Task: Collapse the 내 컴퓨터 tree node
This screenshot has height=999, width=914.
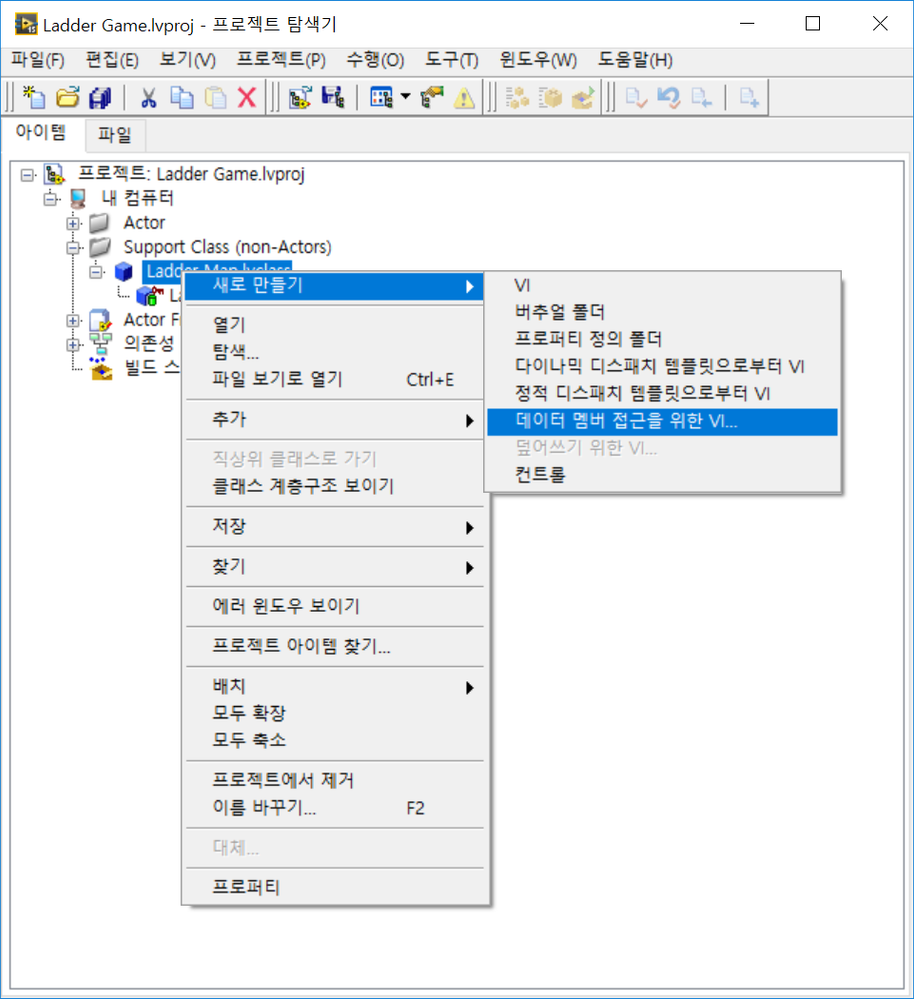Action: (50, 199)
